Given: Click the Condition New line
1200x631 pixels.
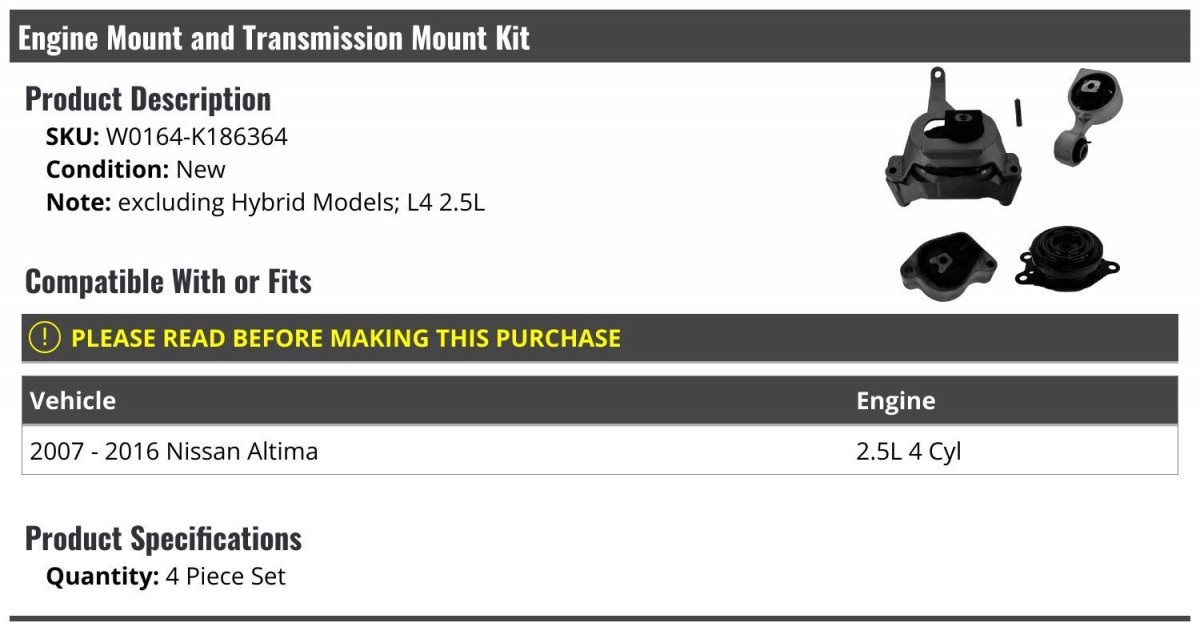Looking at the screenshot, I should (x=136, y=169).
